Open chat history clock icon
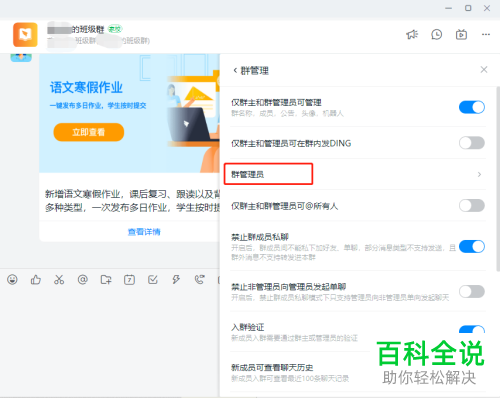The height and width of the screenshot is (398, 500). click(x=436, y=34)
